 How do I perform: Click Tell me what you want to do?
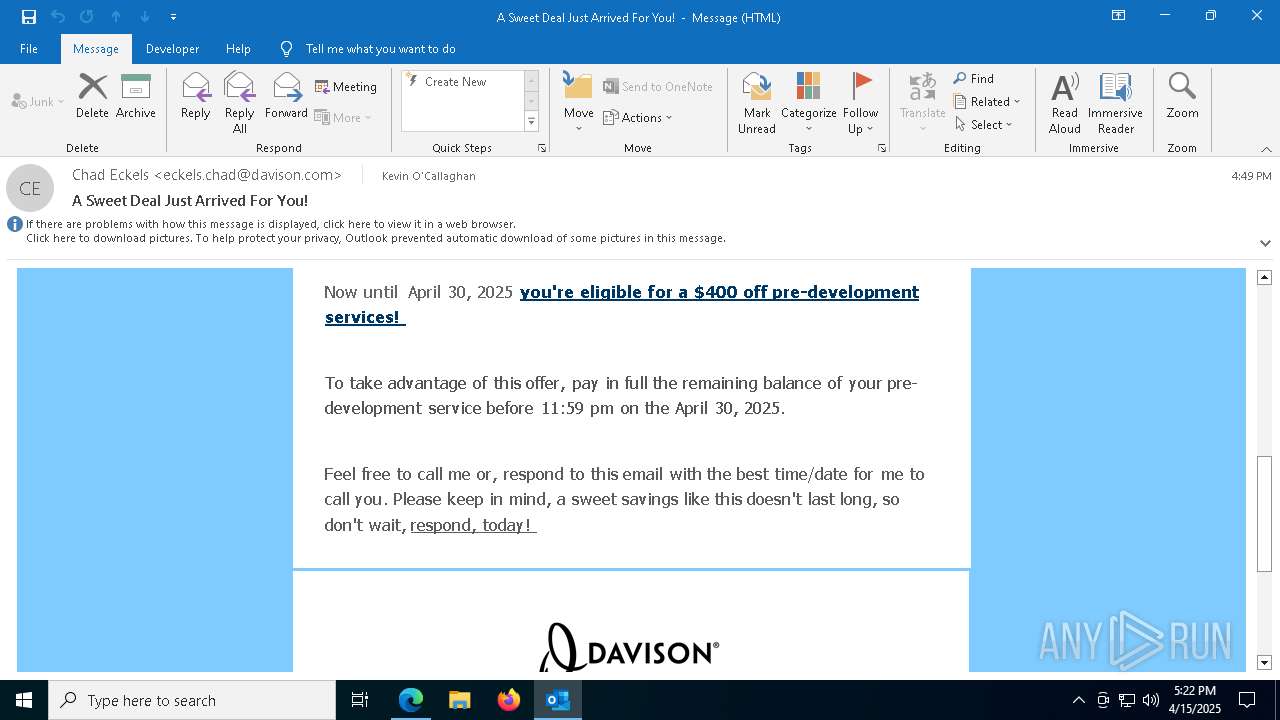(x=380, y=49)
